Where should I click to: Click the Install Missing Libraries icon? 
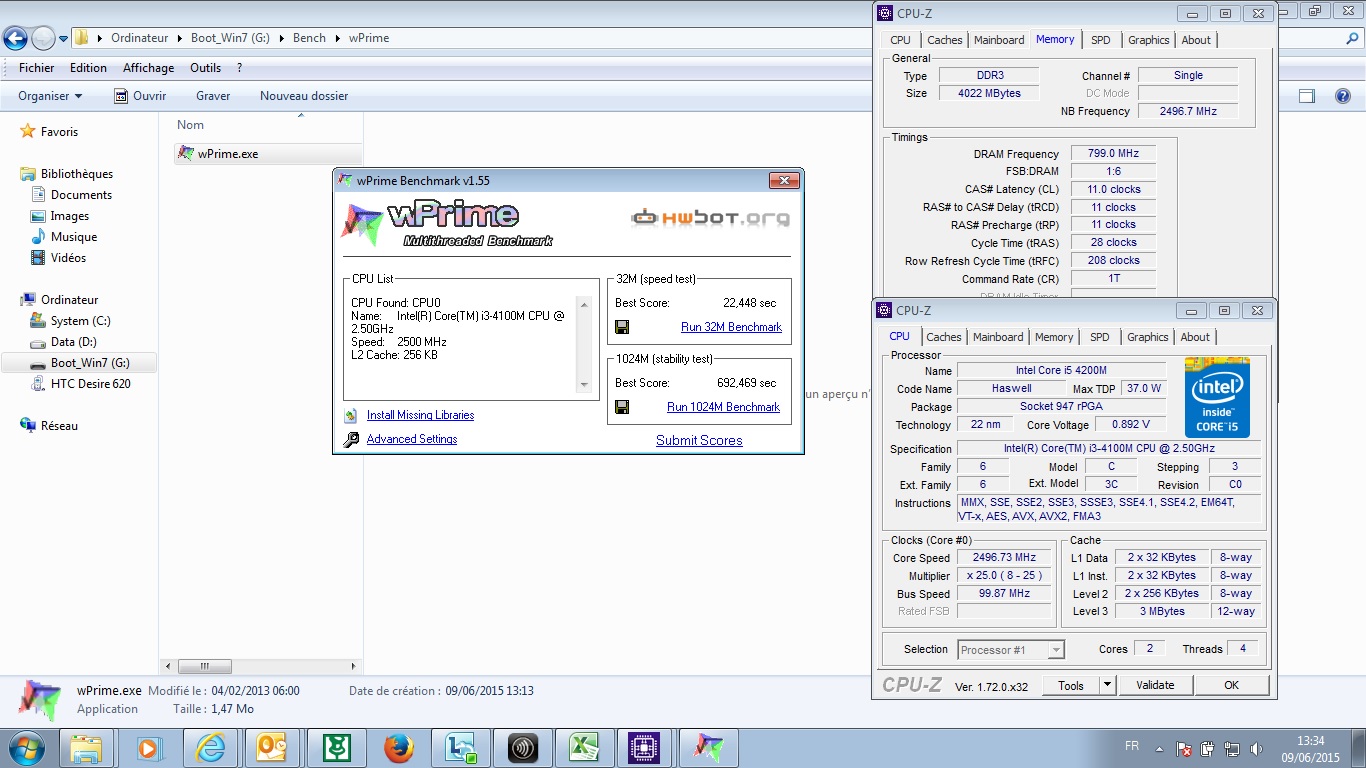click(x=350, y=415)
